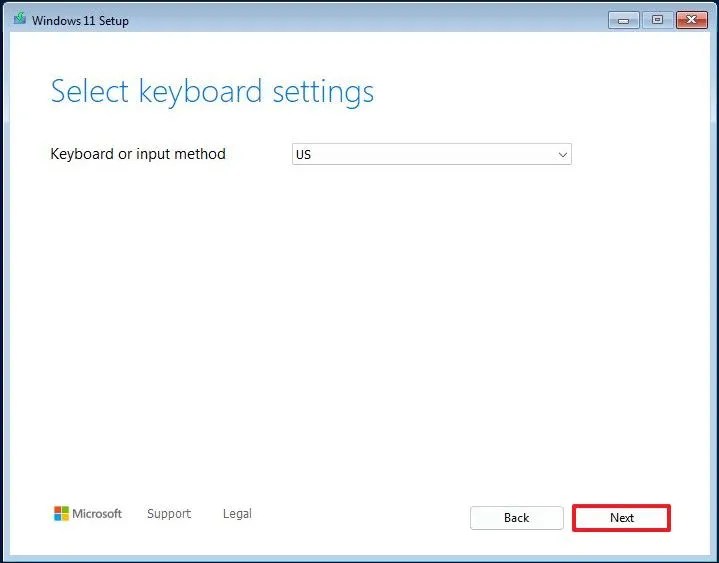Open the Keyboard or input method dropdown
This screenshot has width=719, height=563.
click(431, 154)
